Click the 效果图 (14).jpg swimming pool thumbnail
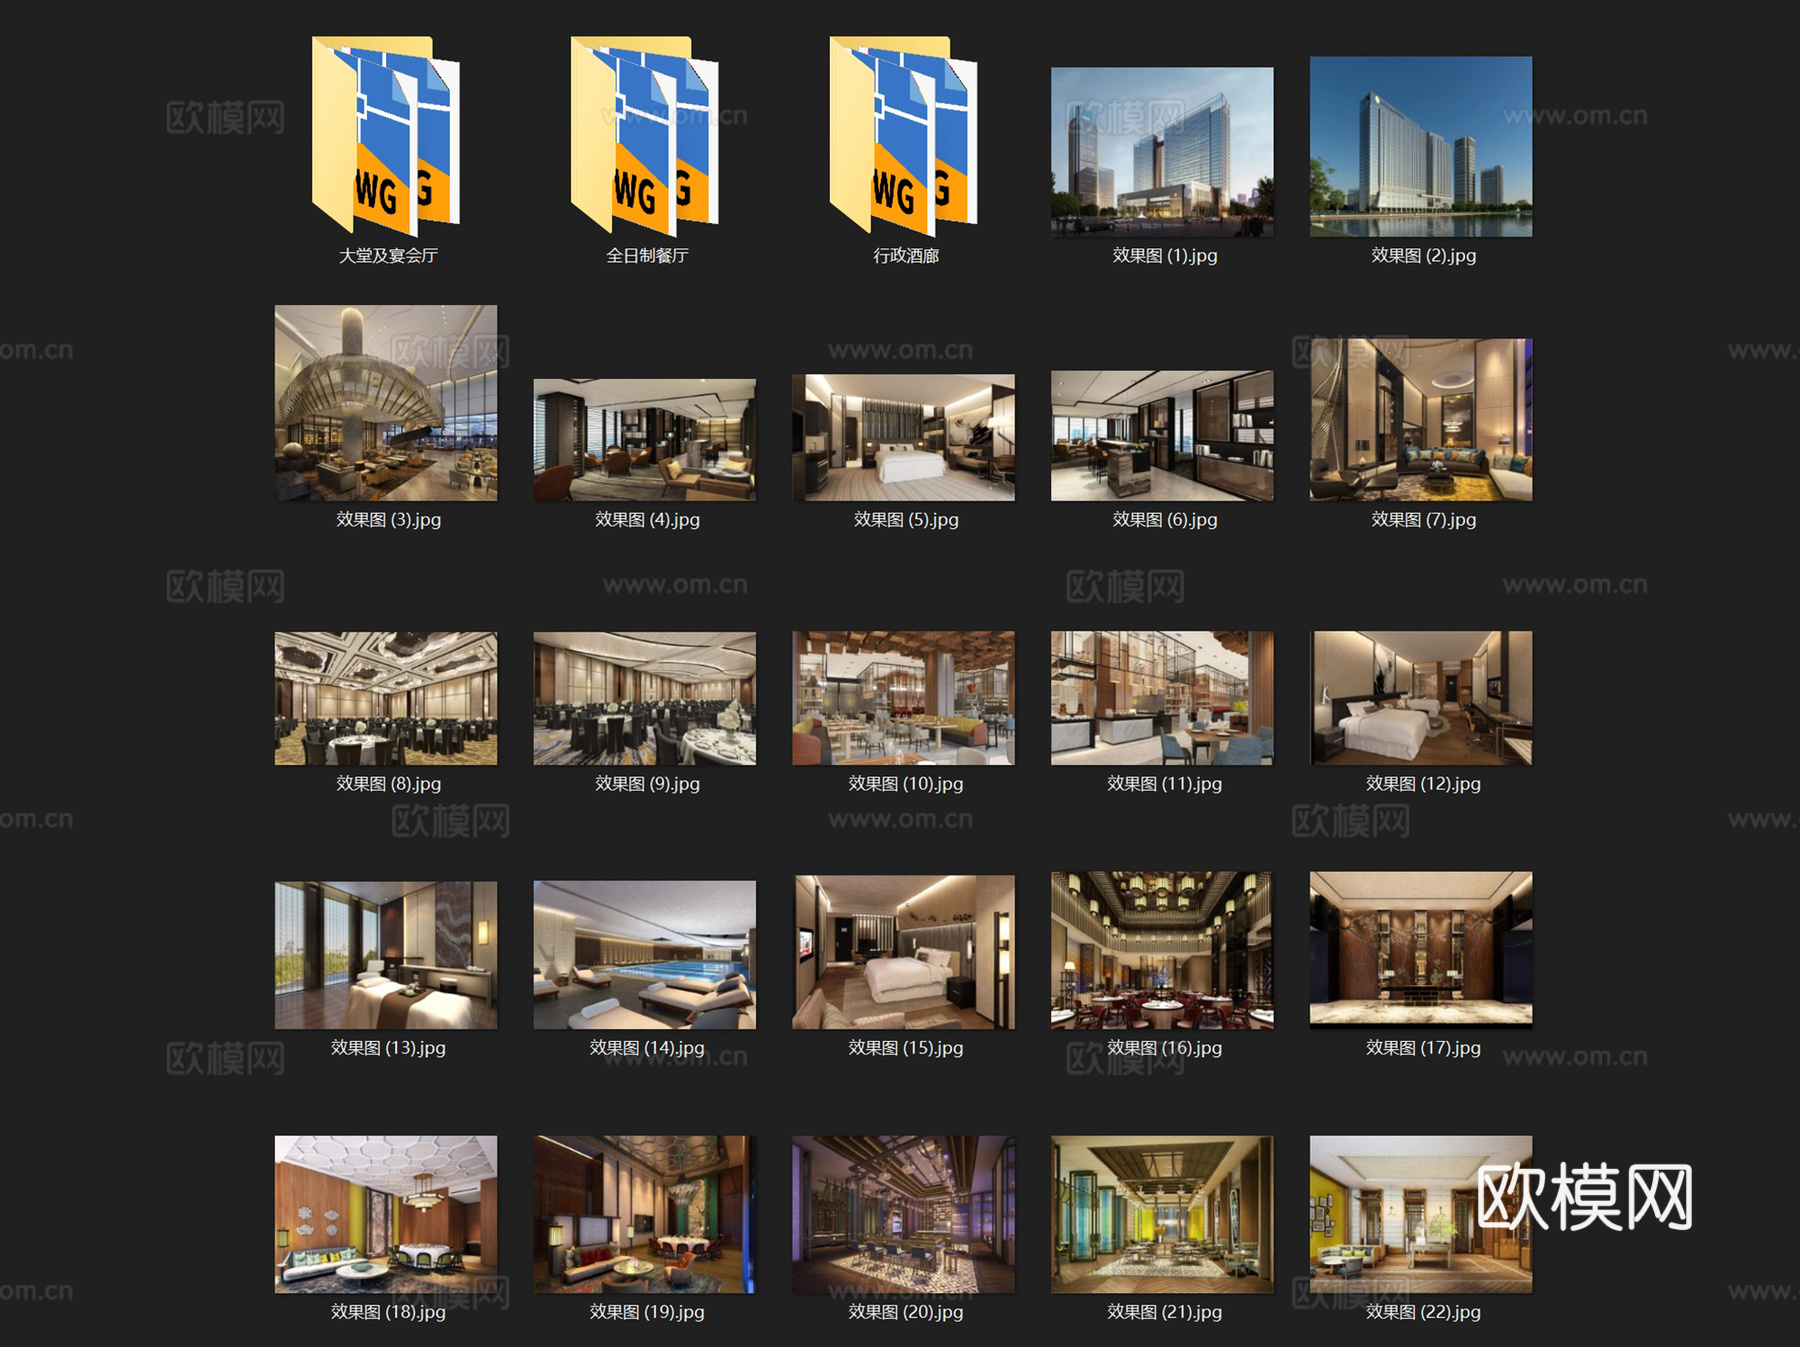 point(645,955)
